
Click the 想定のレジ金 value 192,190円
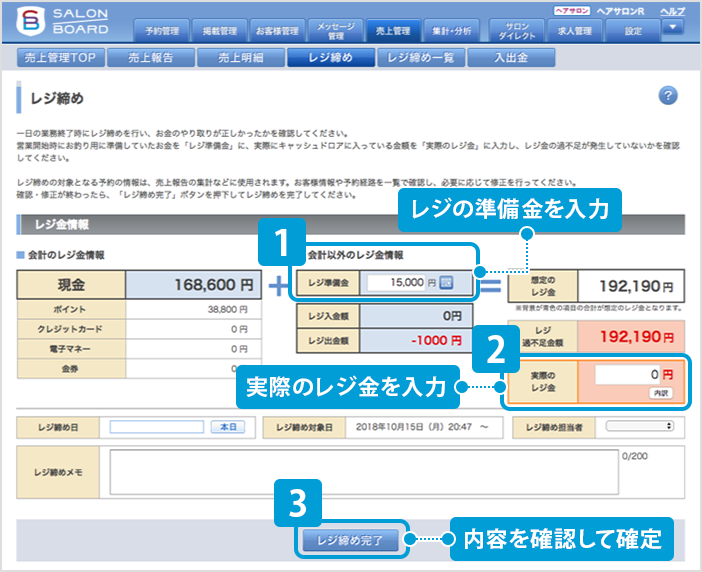click(x=636, y=286)
